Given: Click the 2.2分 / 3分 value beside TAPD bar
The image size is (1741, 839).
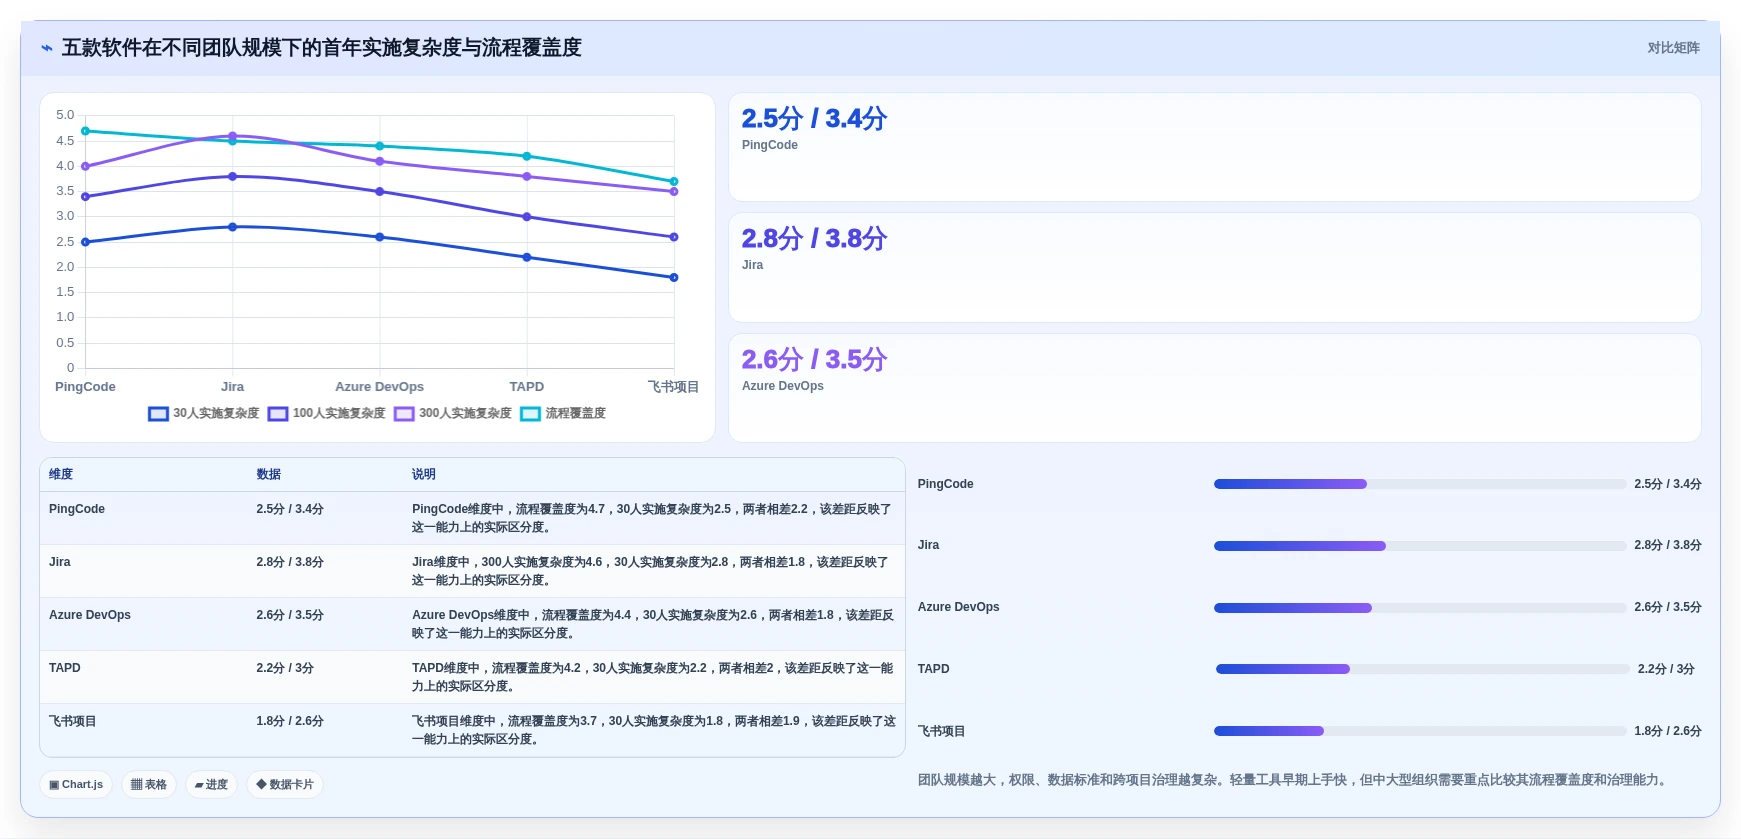Looking at the screenshot, I should (x=1666, y=669).
